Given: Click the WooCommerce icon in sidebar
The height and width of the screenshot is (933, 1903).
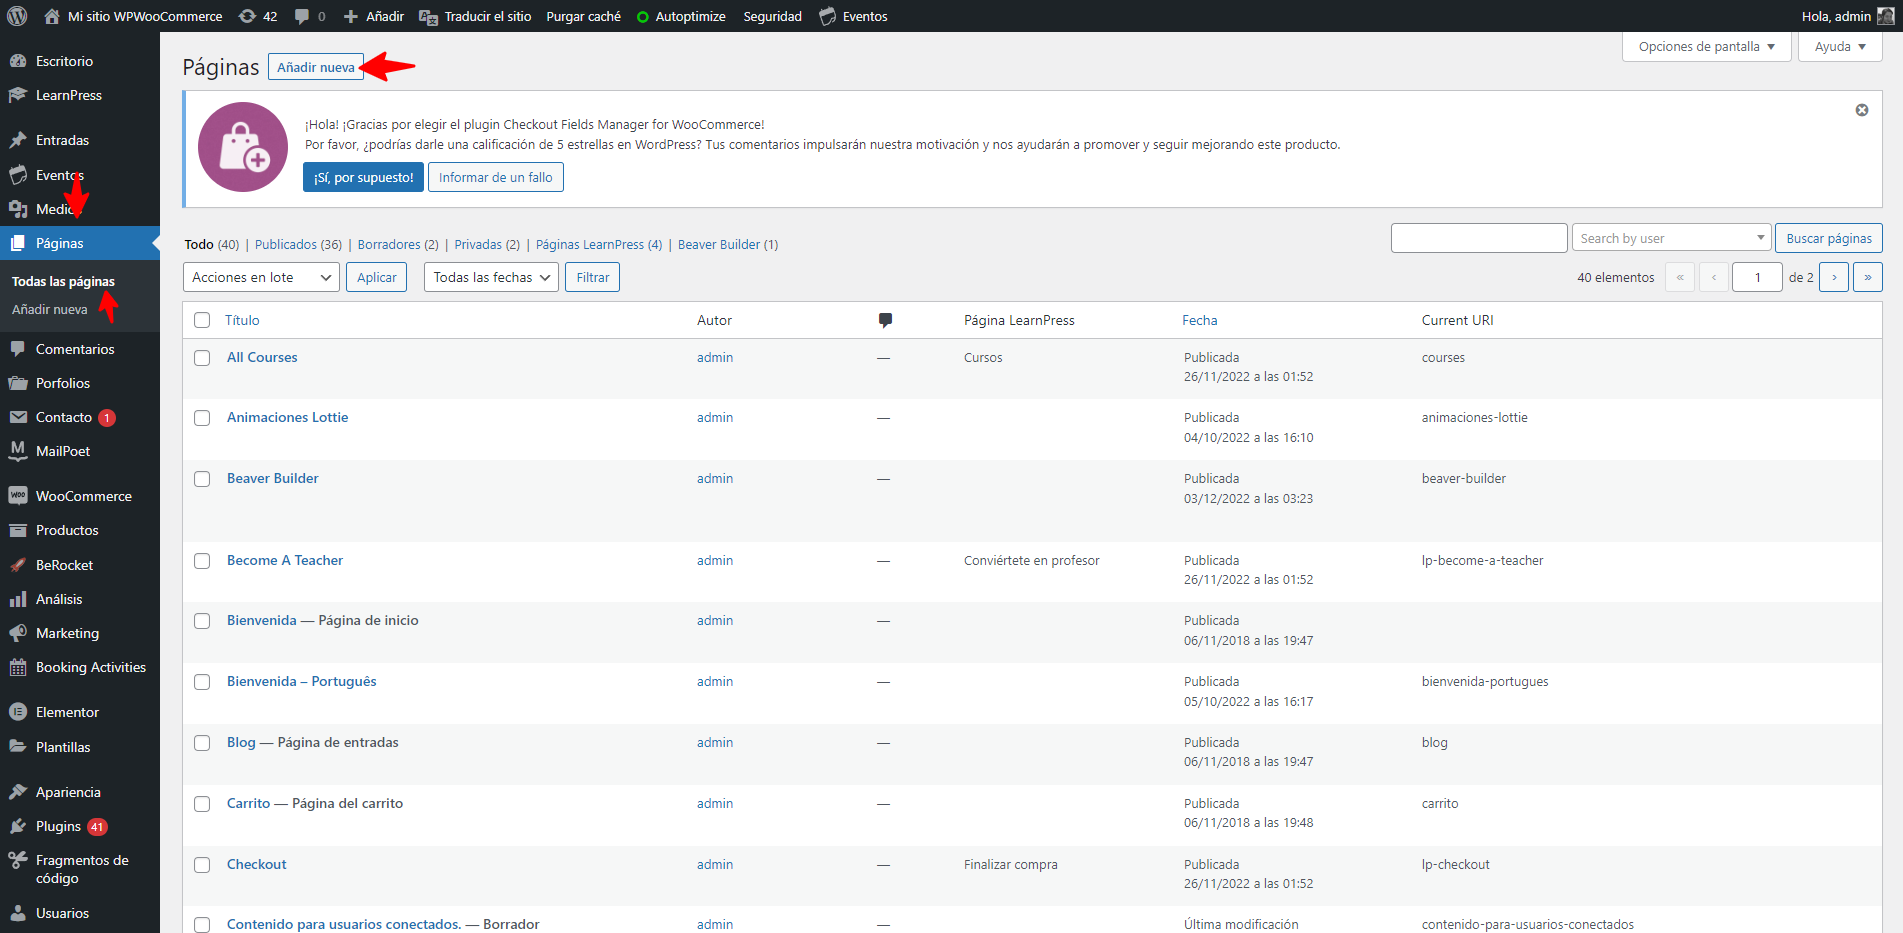Looking at the screenshot, I should 18,496.
